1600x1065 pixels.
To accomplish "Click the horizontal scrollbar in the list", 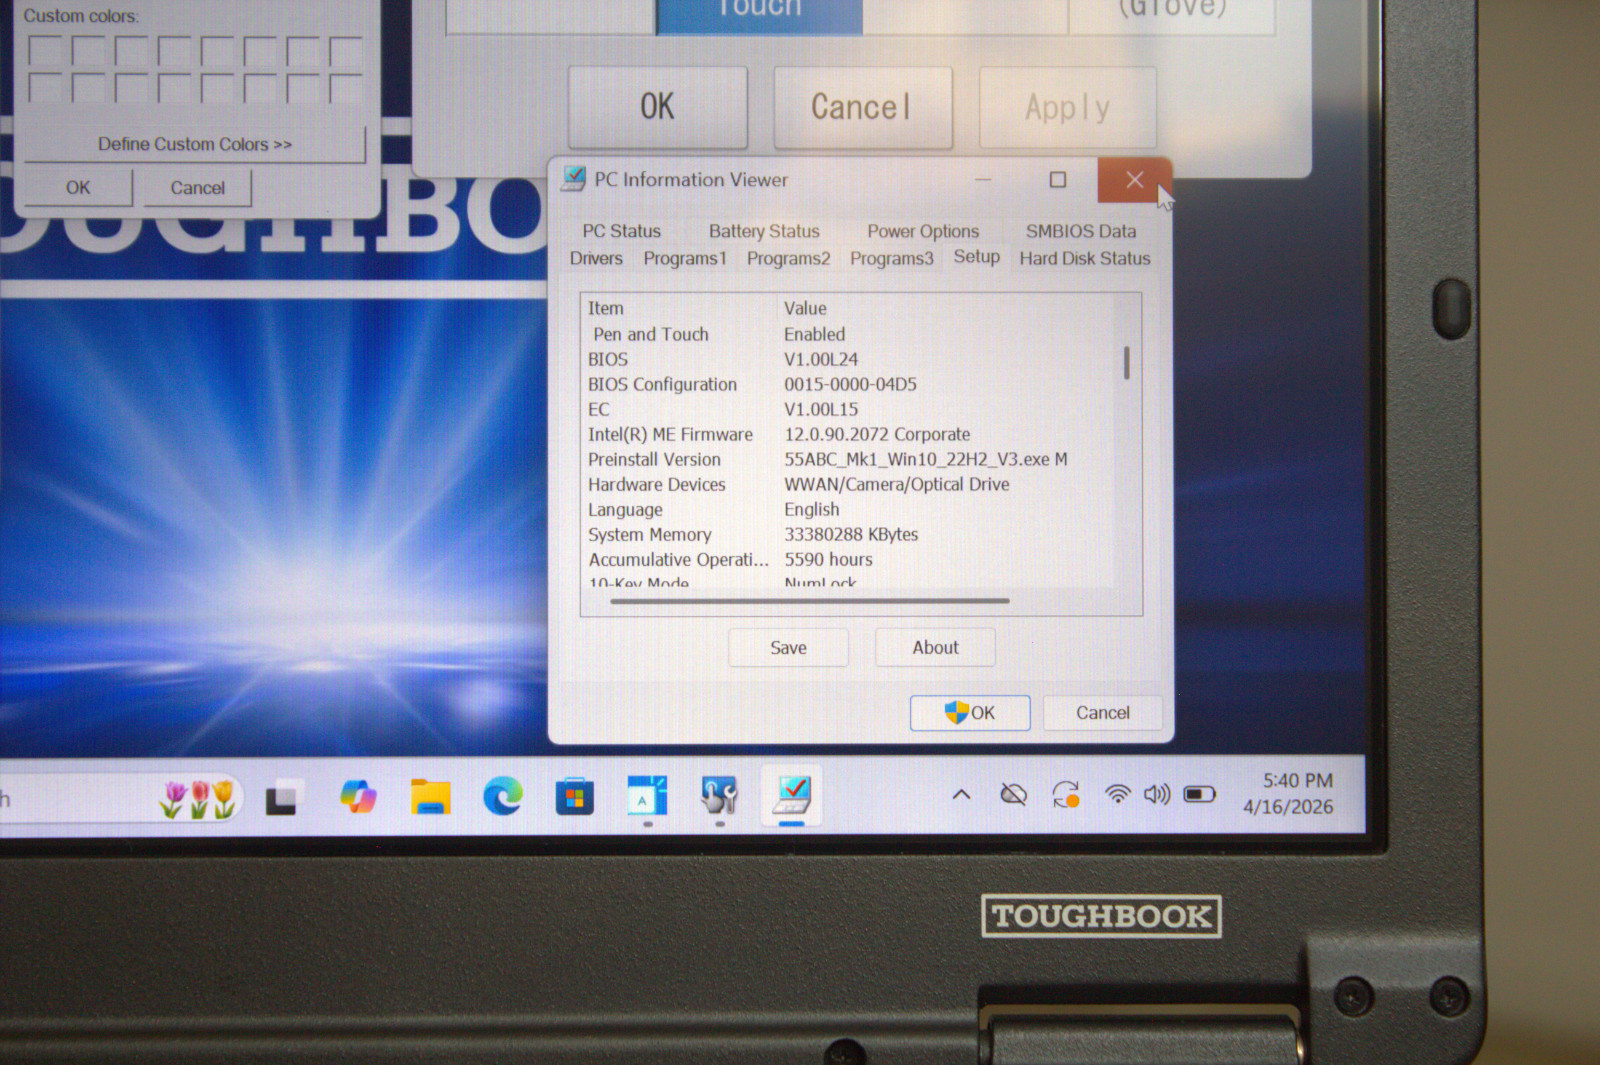I will 809,601.
